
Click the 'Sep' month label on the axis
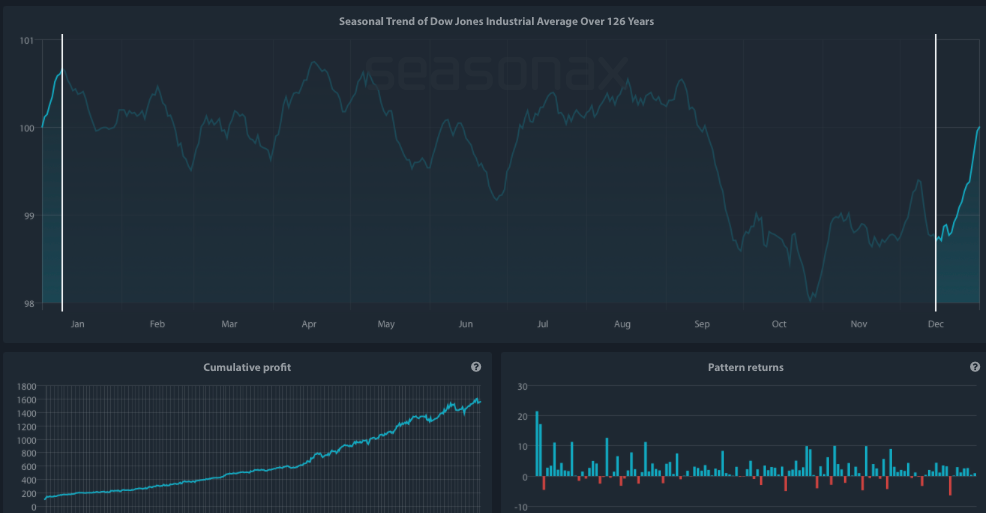[702, 324]
